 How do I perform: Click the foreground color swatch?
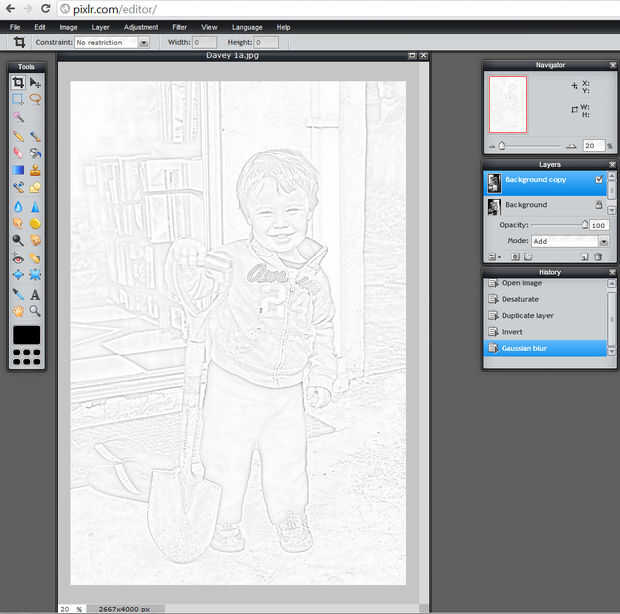pyautogui.click(x=27, y=334)
